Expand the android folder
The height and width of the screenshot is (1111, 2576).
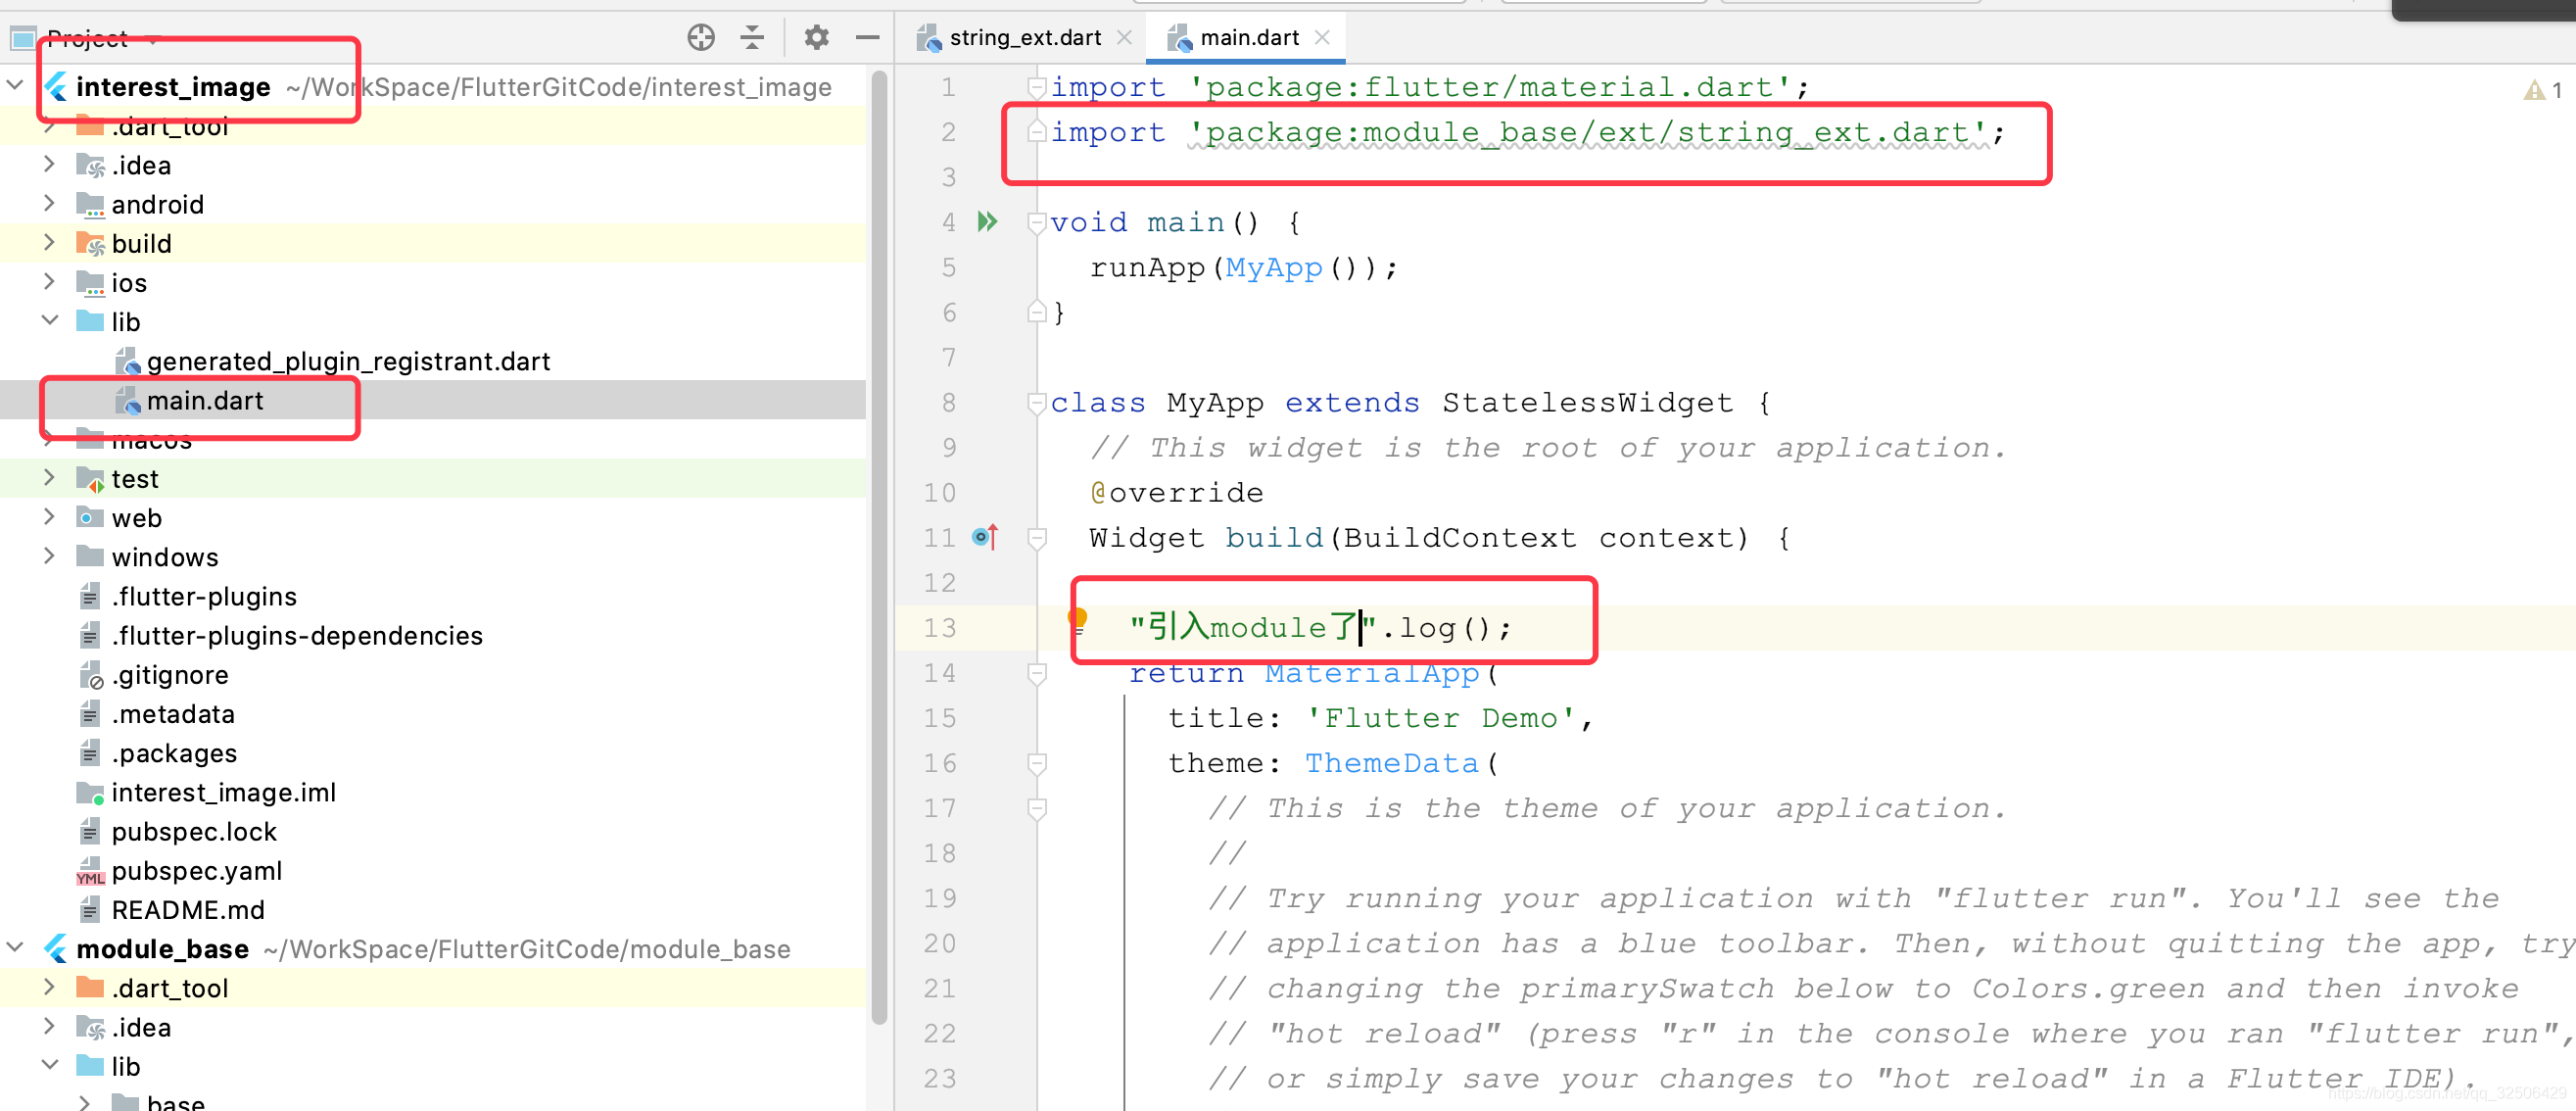point(50,204)
